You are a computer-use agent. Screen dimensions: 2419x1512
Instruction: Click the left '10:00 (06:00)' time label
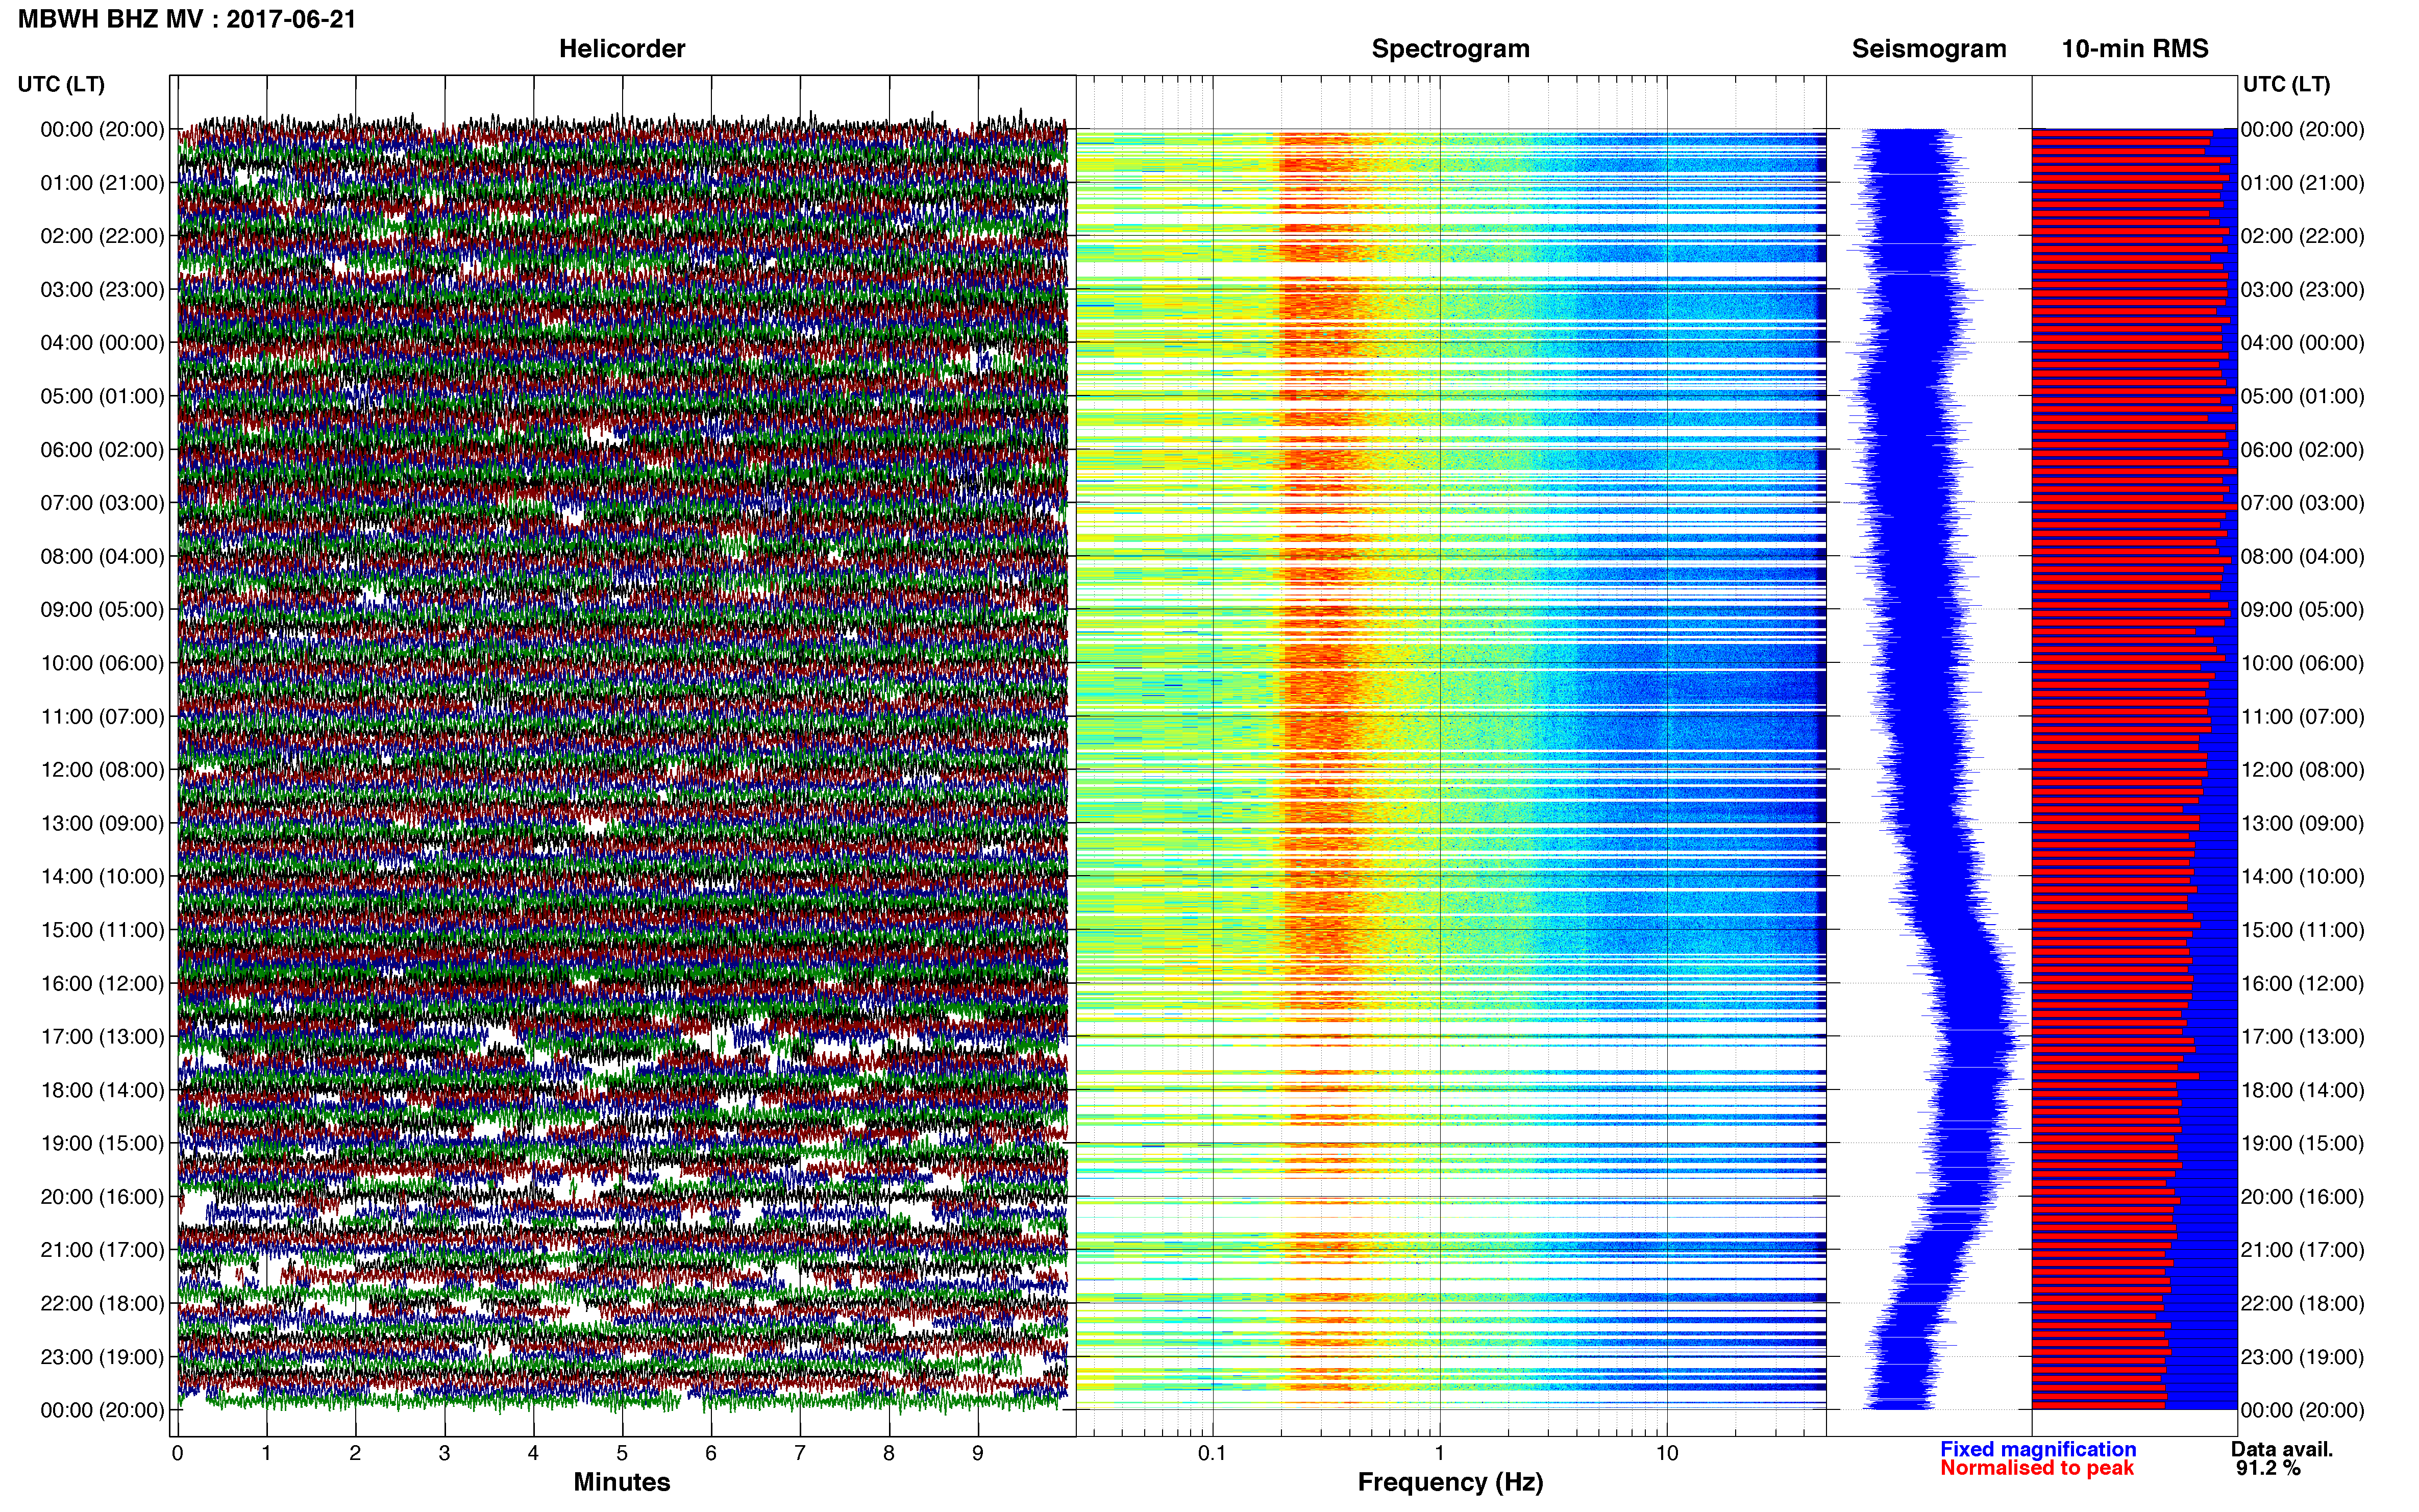pyautogui.click(x=102, y=663)
